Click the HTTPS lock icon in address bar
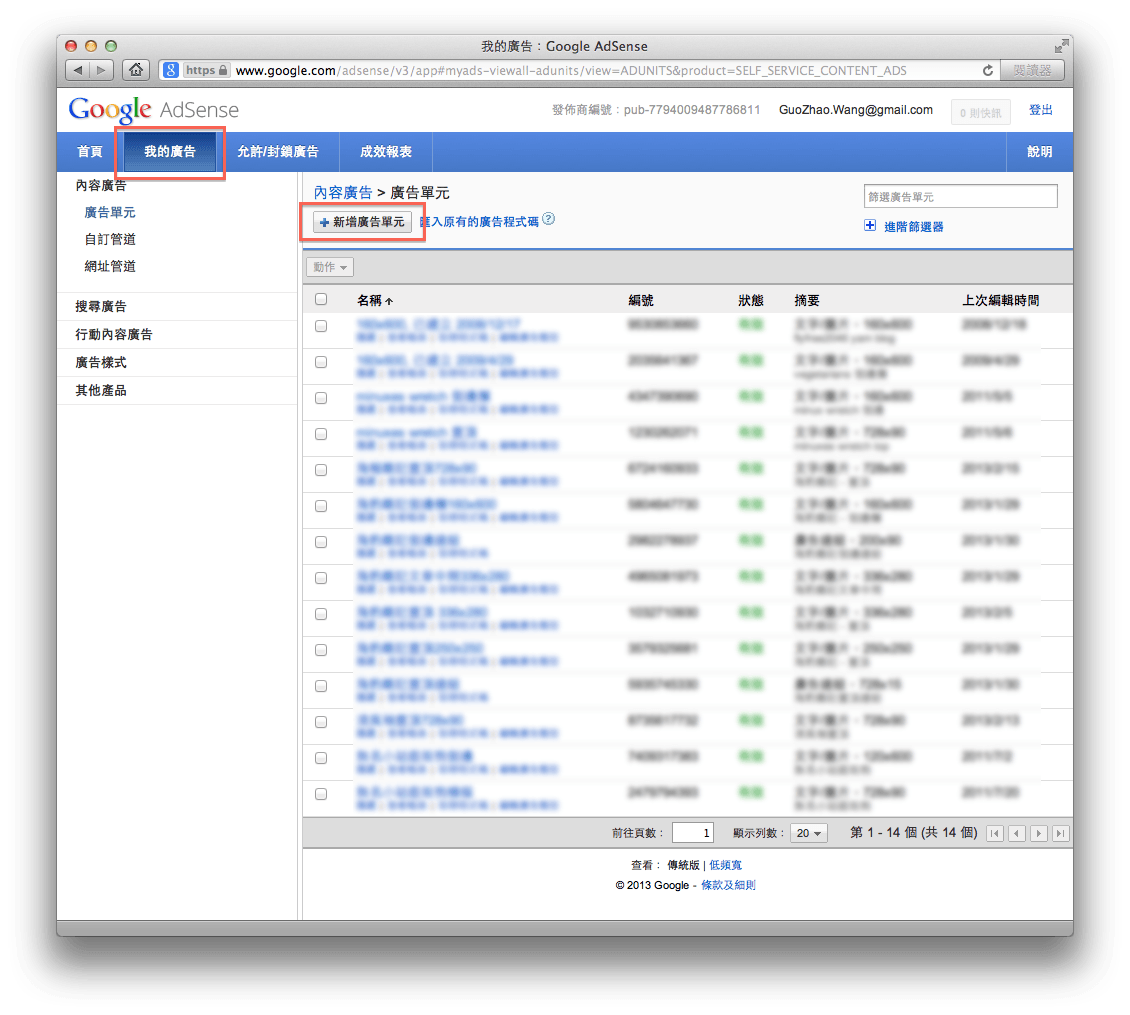Viewport: 1130px width, 1015px height. click(222, 70)
